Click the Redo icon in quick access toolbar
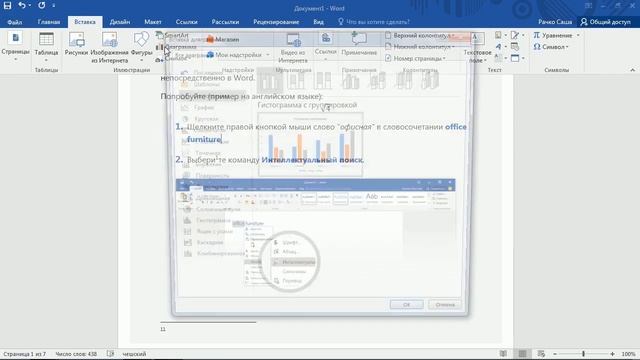This screenshot has width=640, height=360. 42,5
